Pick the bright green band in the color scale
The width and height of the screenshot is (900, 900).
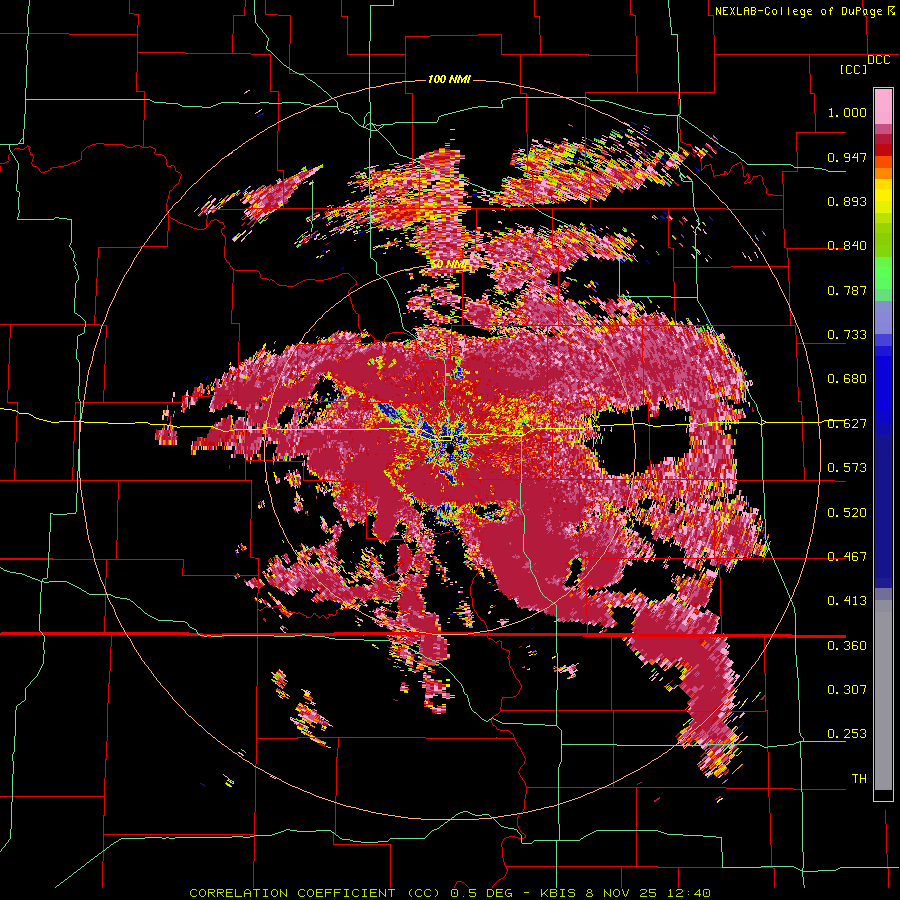[883, 273]
